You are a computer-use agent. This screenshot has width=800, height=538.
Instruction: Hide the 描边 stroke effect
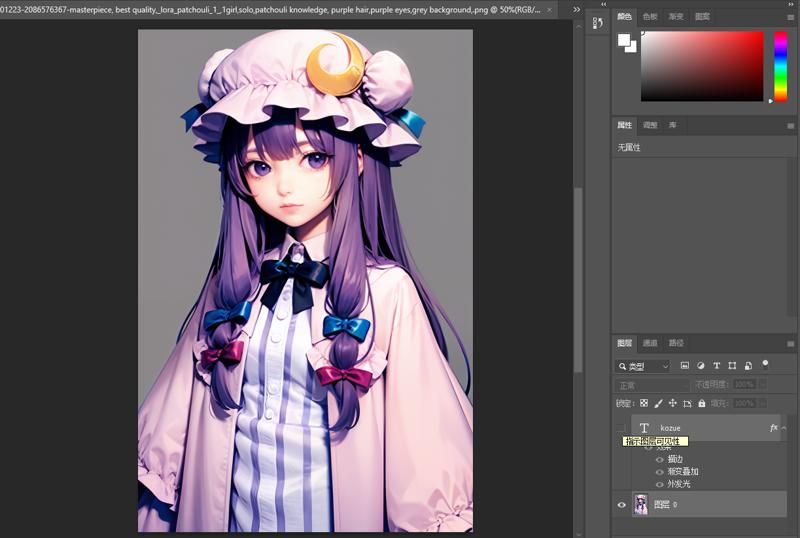click(659, 459)
